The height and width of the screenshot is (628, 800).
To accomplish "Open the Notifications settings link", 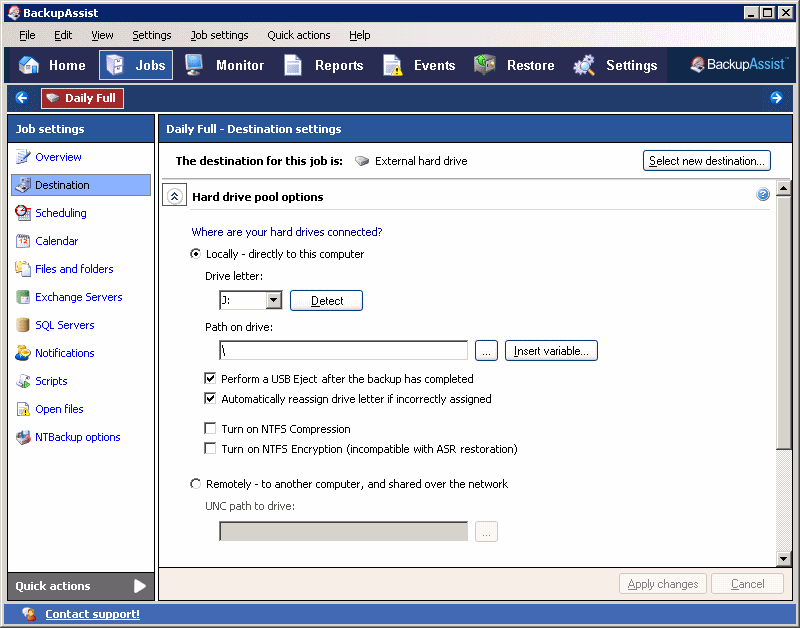I will point(65,353).
